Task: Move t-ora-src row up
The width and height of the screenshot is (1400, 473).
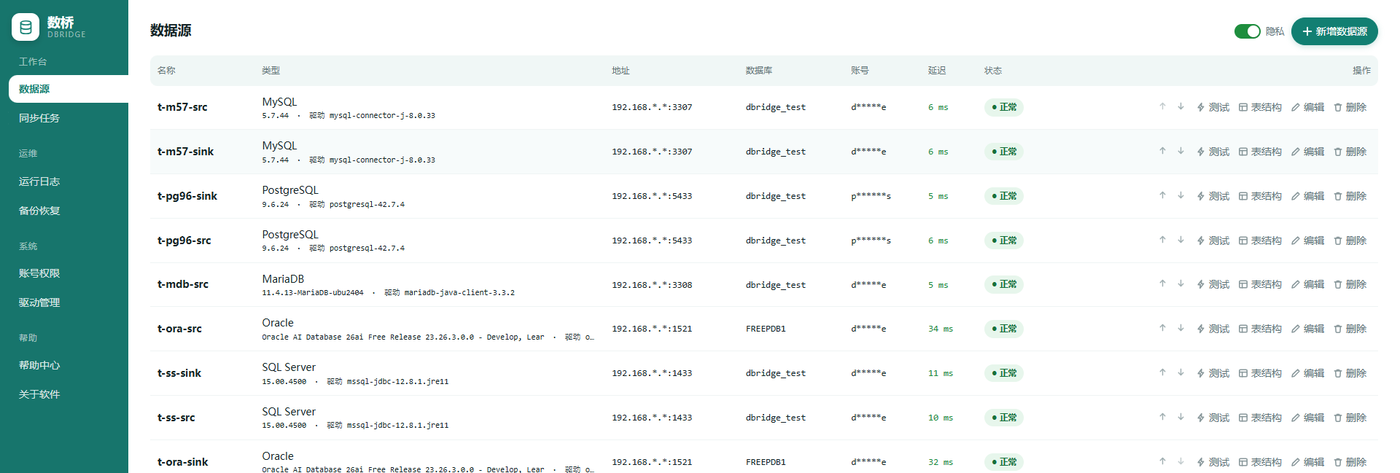Action: 1162,328
